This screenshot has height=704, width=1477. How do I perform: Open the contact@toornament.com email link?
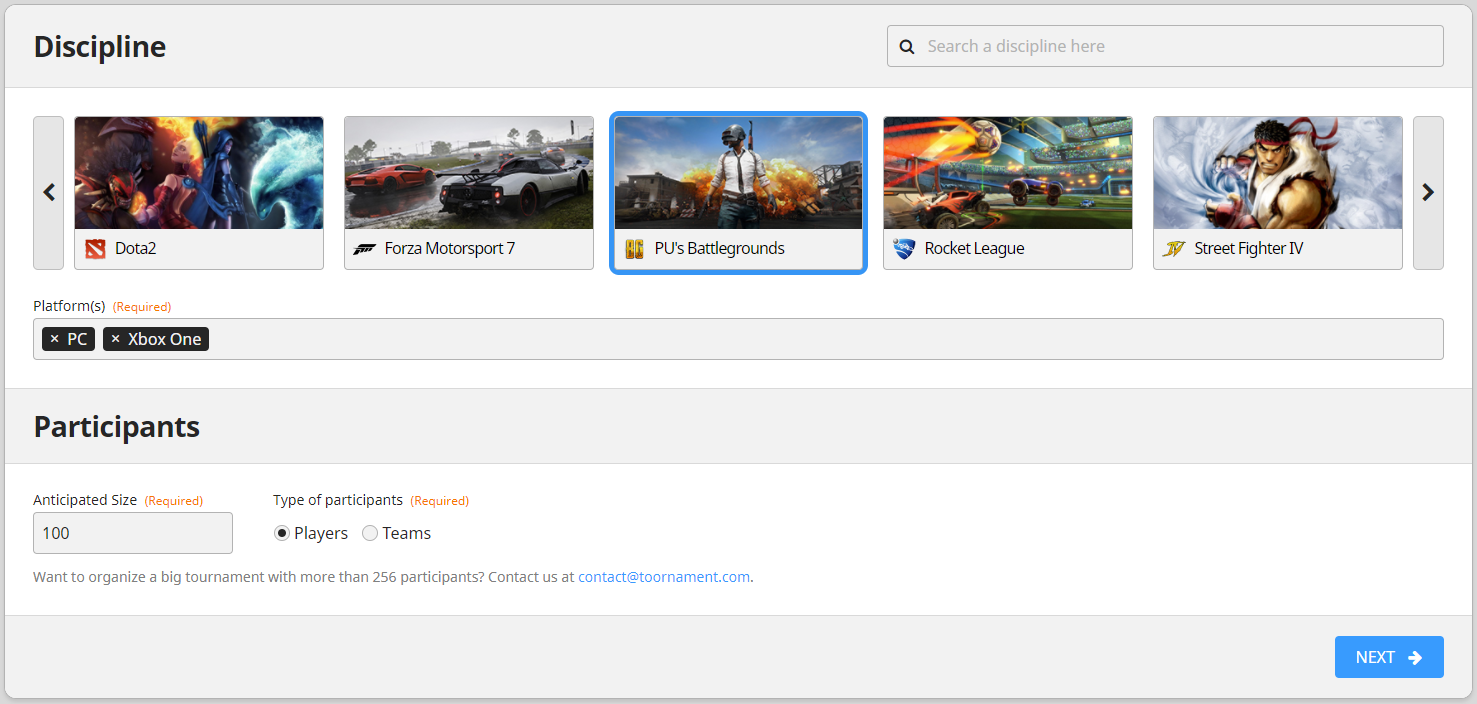[x=664, y=577]
